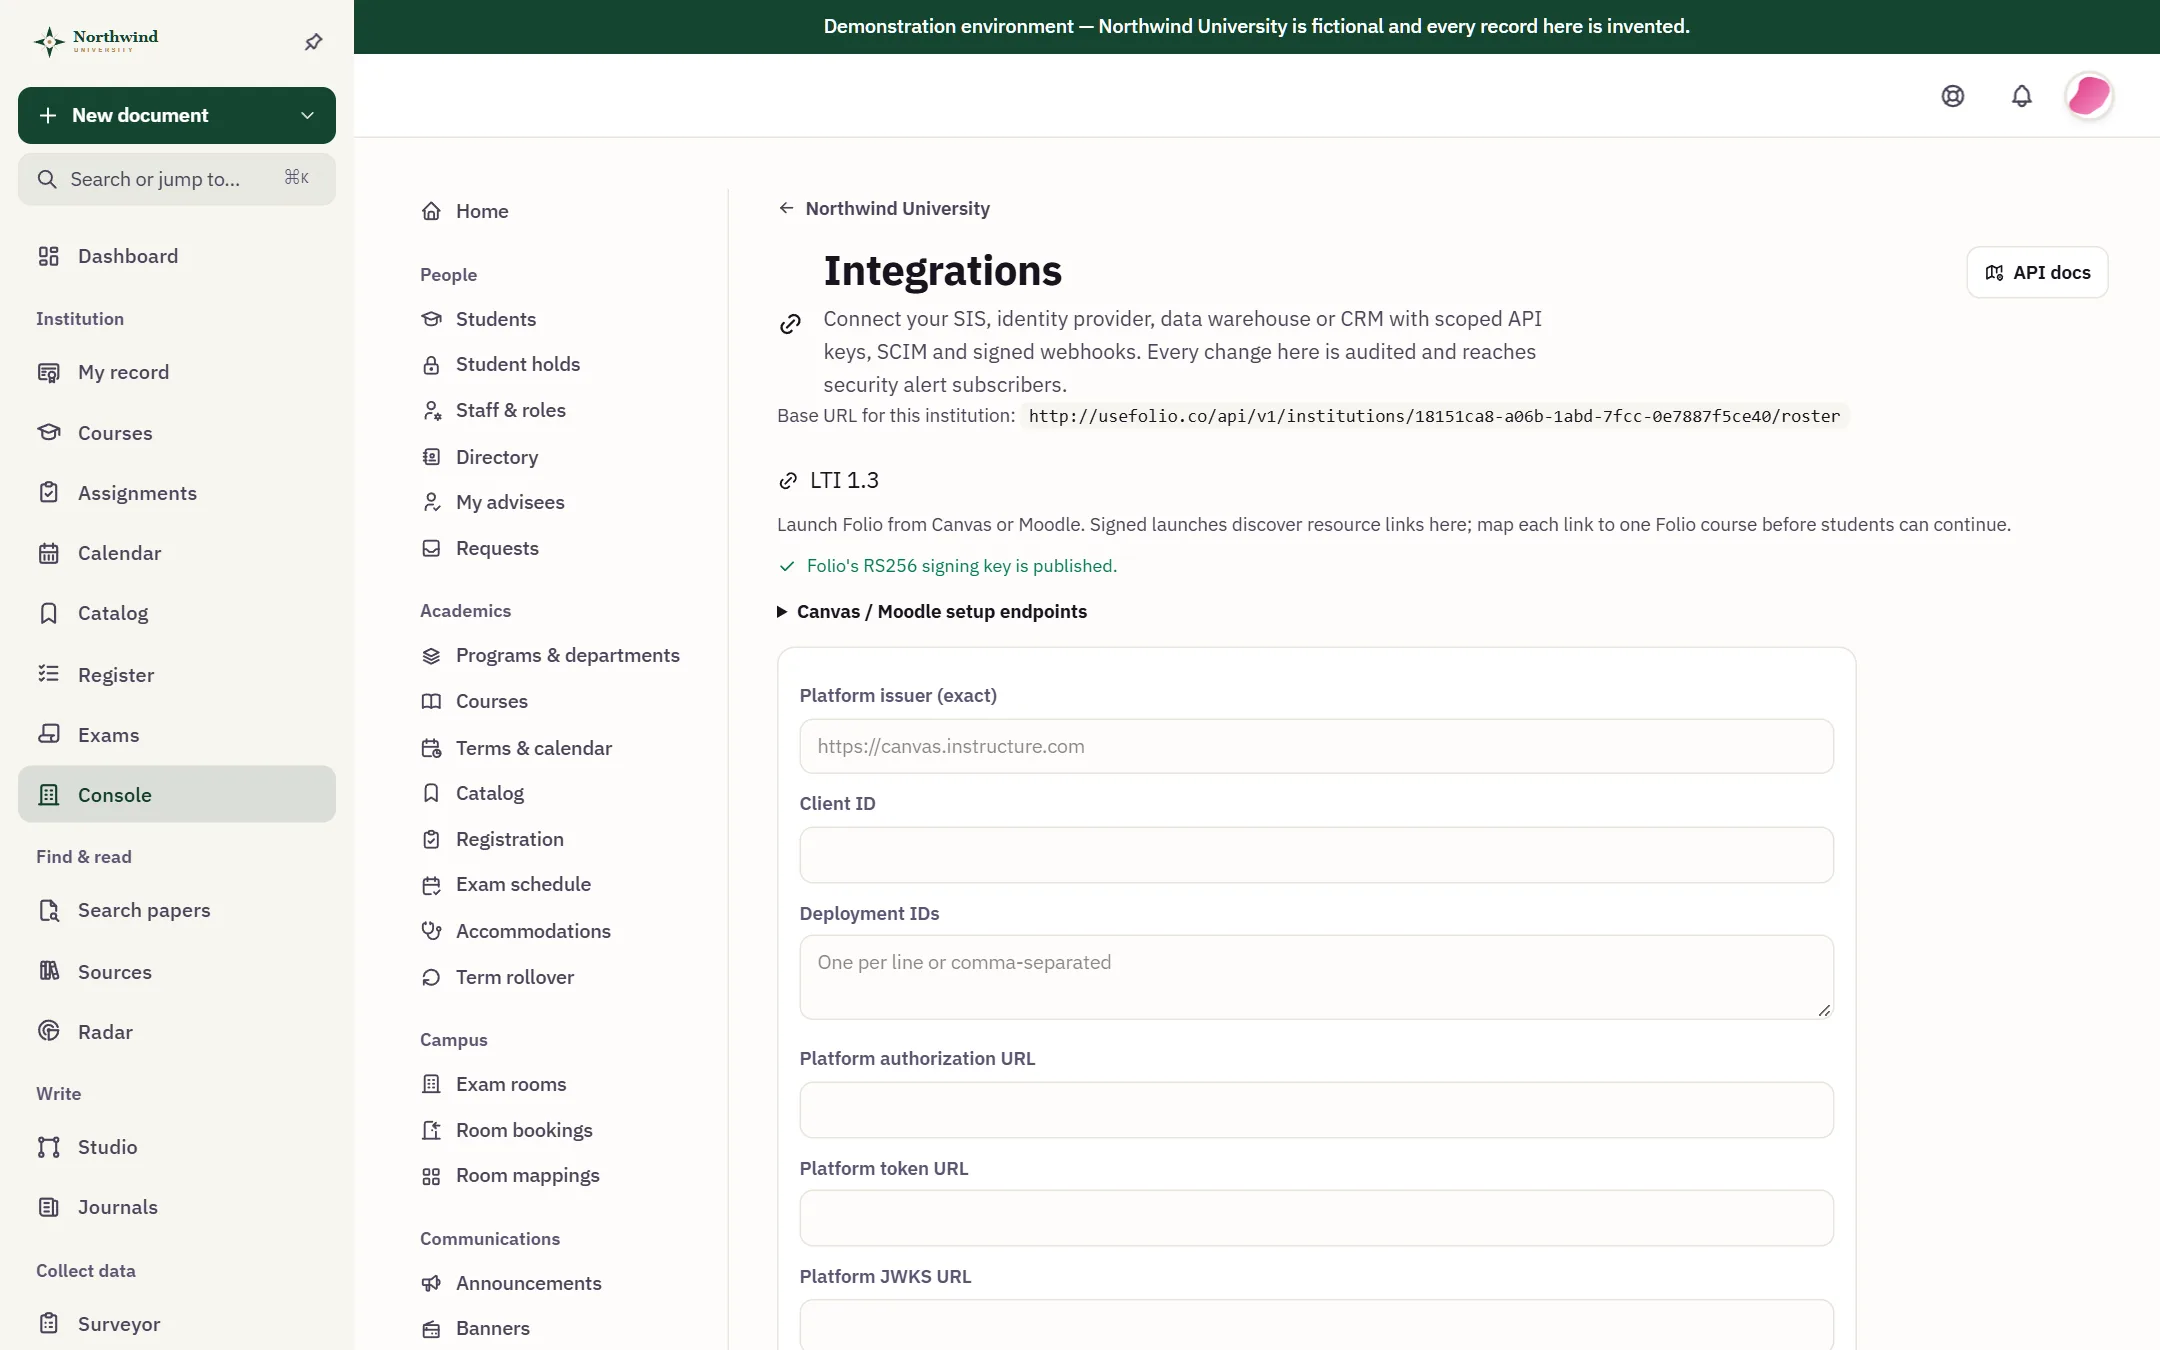Click the Announcements megaphone icon

[x=431, y=1283]
